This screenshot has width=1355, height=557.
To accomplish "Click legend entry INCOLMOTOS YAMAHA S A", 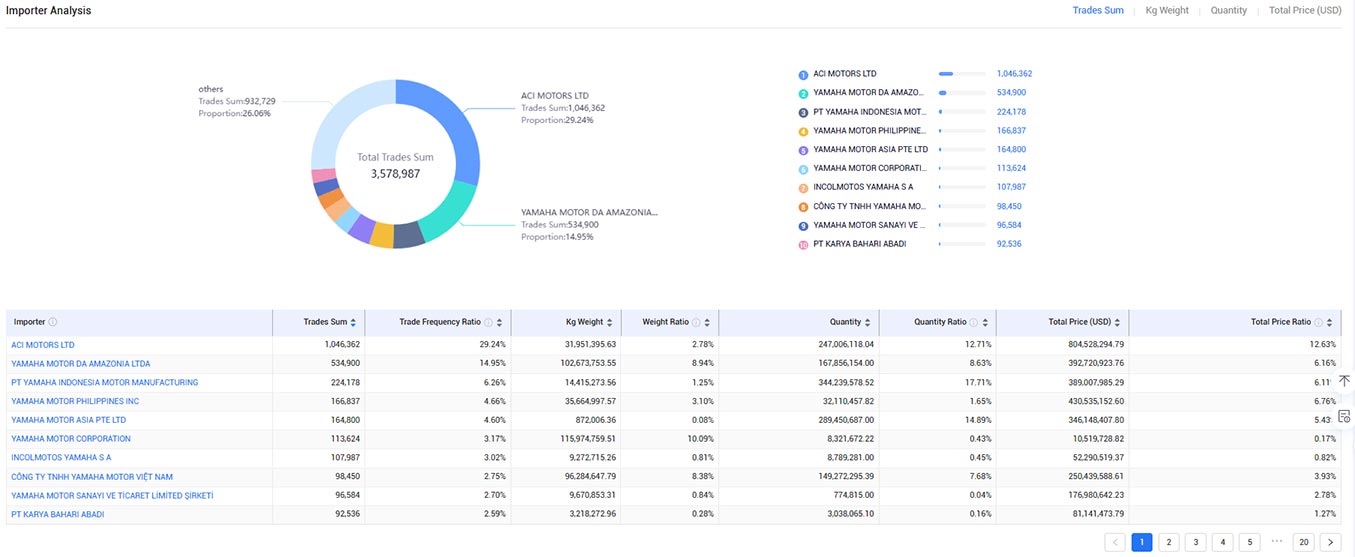I will (863, 187).
